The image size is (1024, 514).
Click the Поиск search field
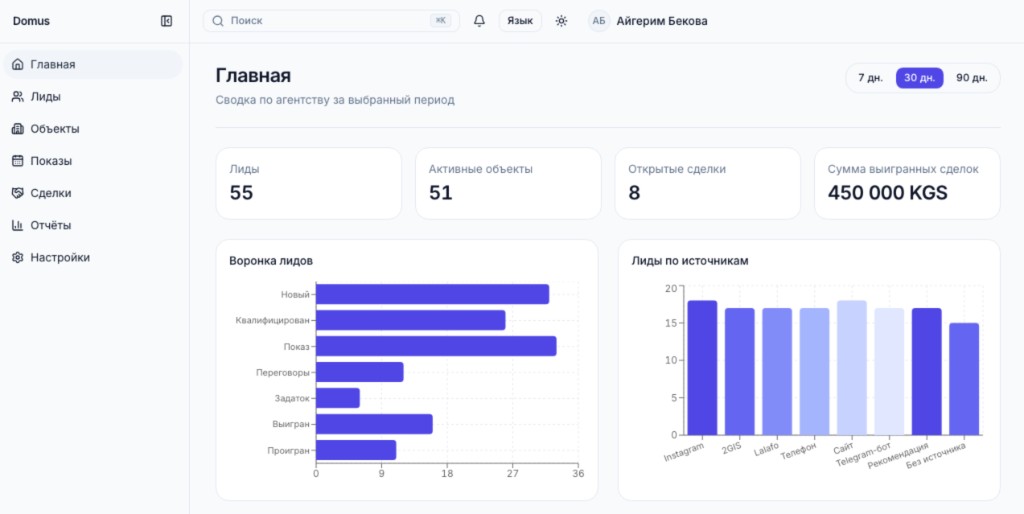[x=331, y=21]
